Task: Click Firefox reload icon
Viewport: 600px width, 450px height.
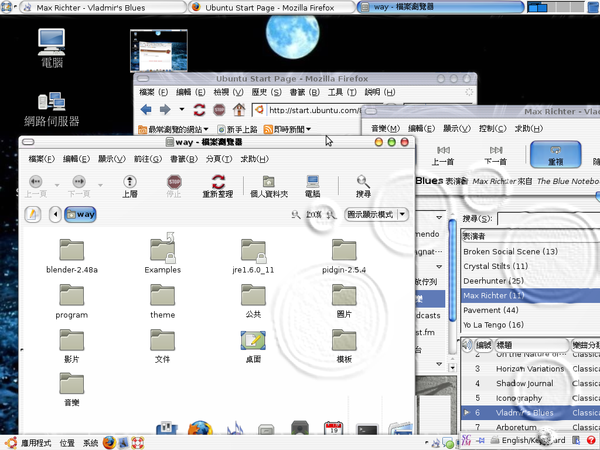Action: [x=199, y=110]
